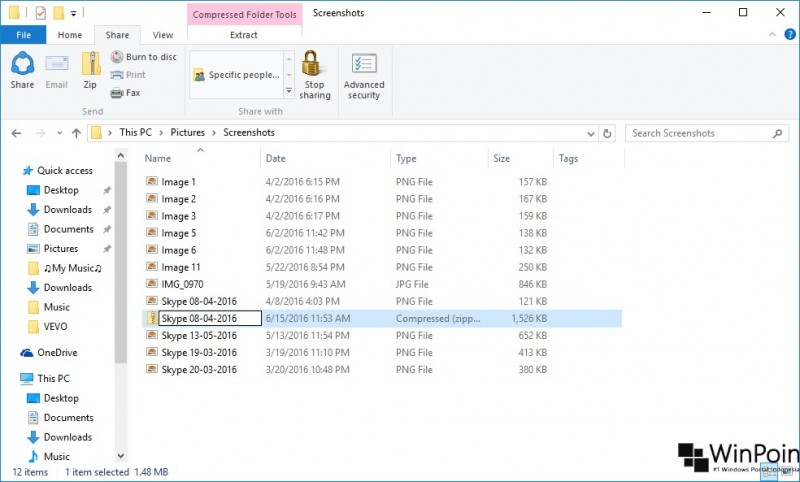Click the Tags column header
Screen dimensions: 800x482
point(589,158)
